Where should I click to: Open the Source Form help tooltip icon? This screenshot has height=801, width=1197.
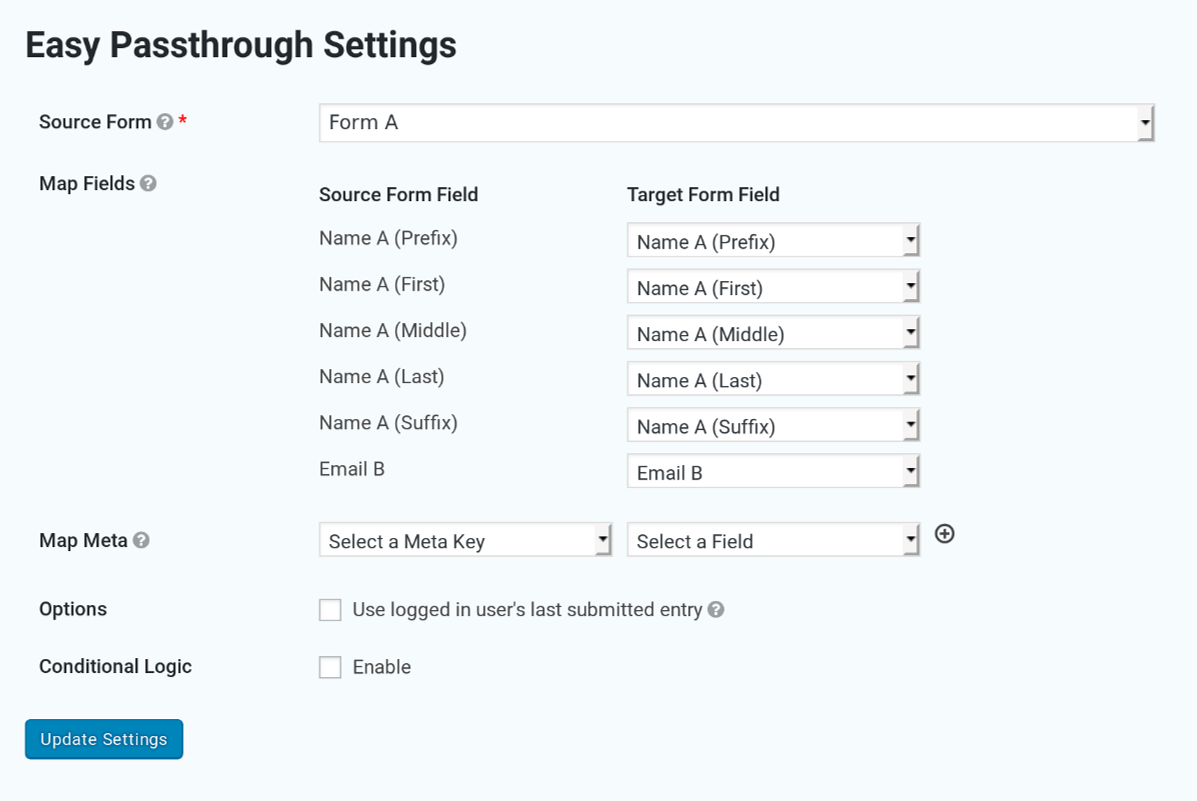click(x=165, y=122)
